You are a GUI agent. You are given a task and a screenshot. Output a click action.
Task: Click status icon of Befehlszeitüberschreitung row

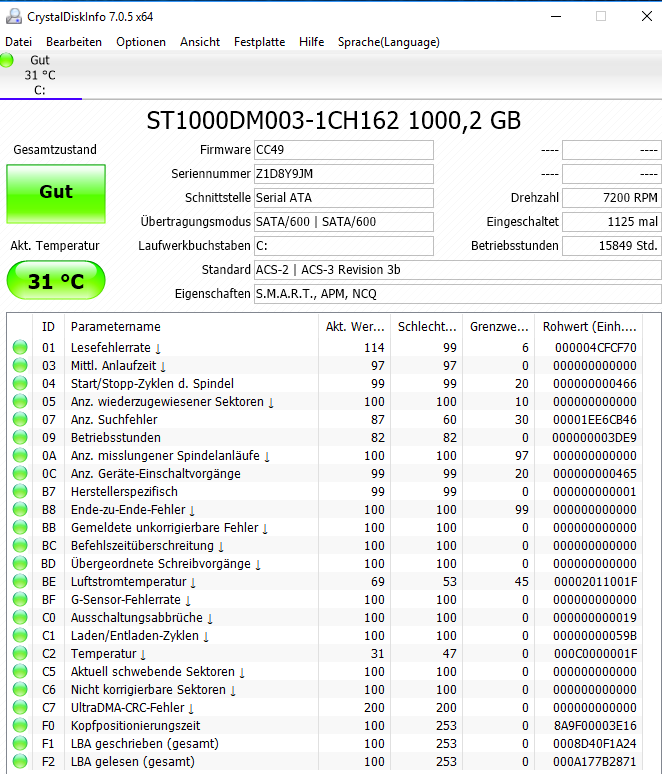point(20,545)
